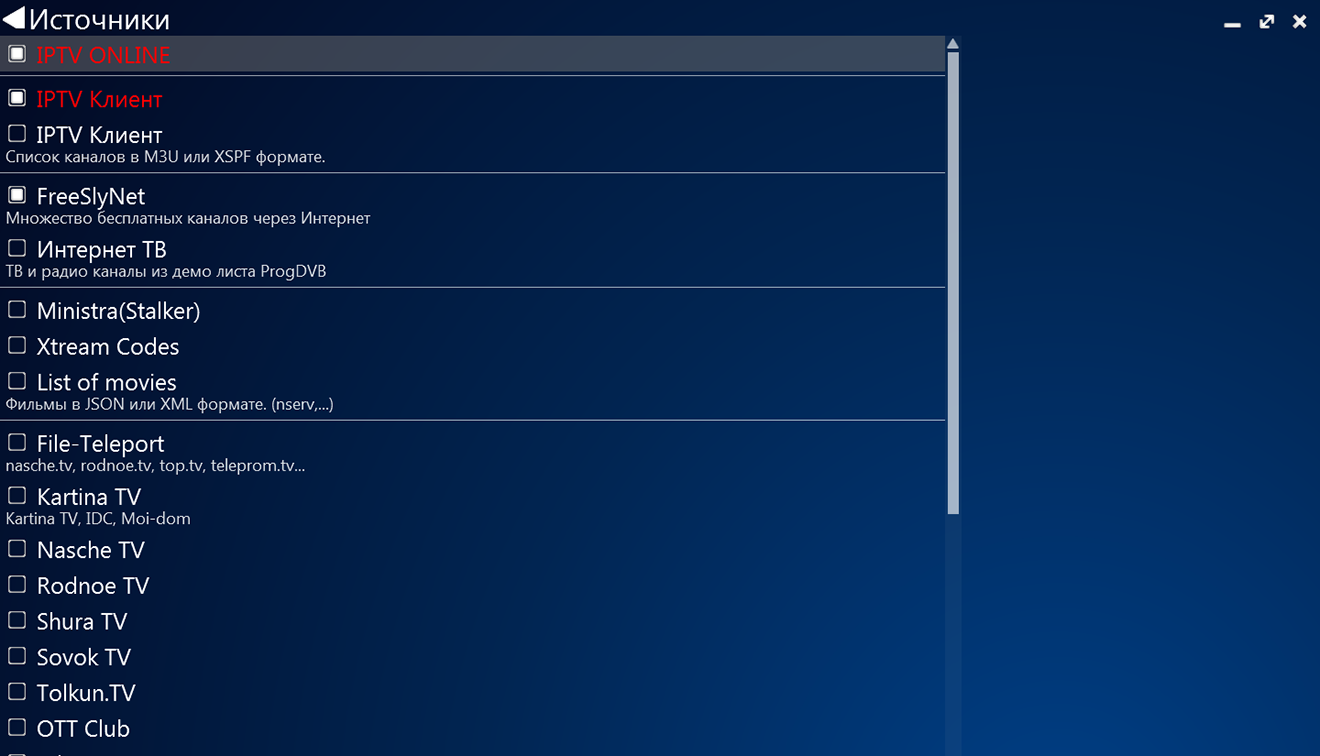Go back using the arrow beside Источники

point(14,19)
